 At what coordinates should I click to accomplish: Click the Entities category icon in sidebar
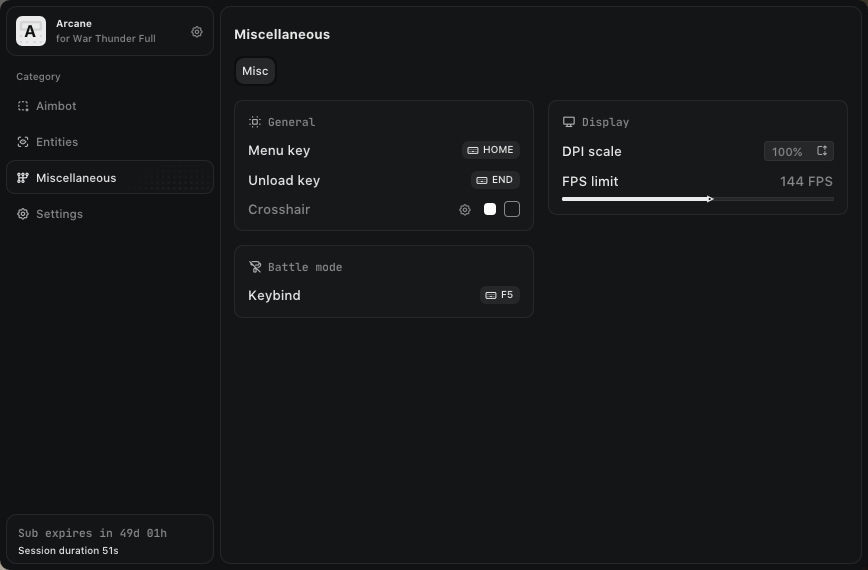pyautogui.click(x=23, y=142)
